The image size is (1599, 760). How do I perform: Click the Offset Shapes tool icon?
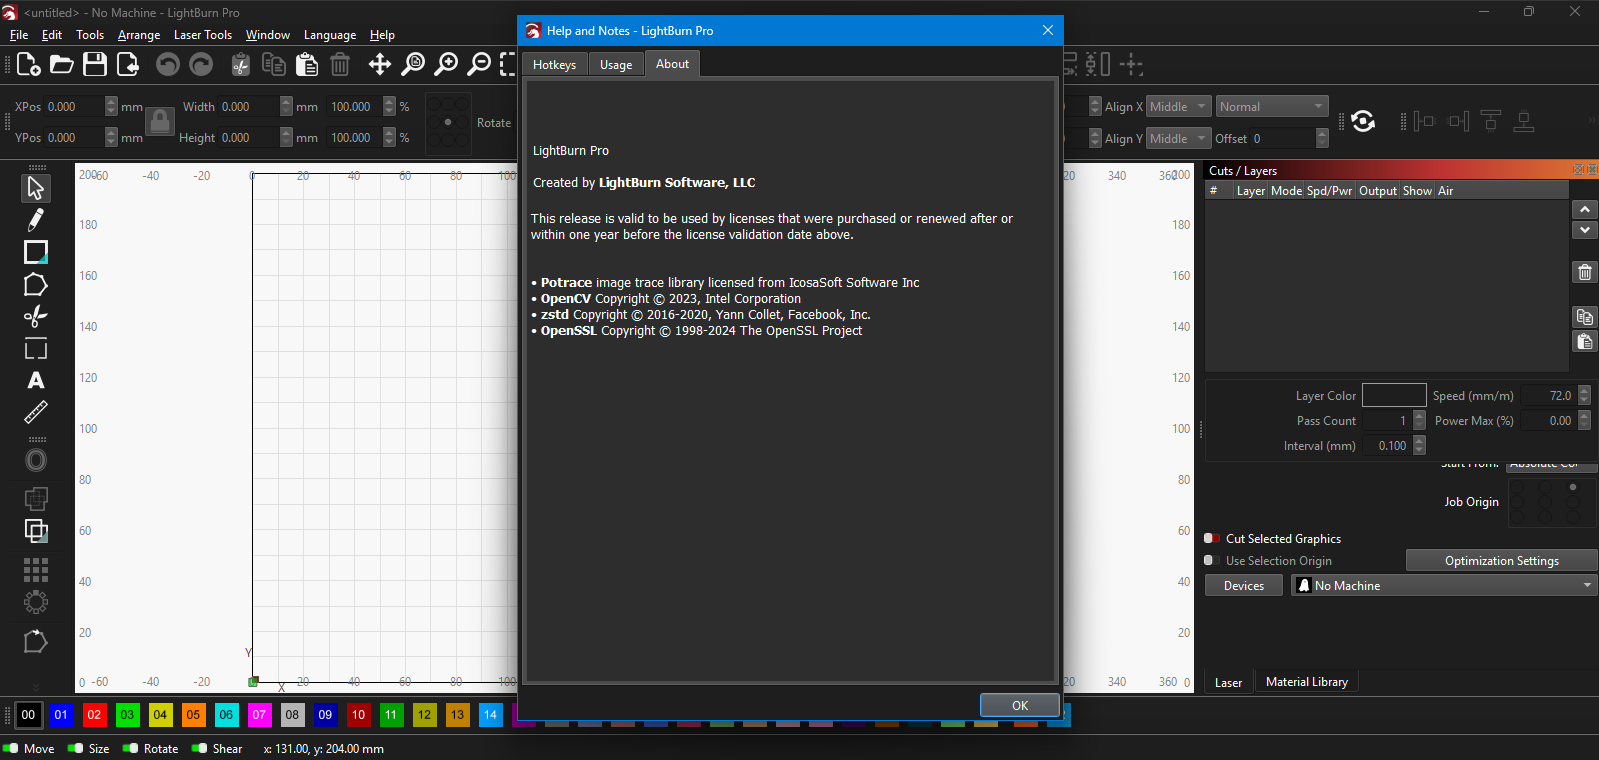point(36,460)
